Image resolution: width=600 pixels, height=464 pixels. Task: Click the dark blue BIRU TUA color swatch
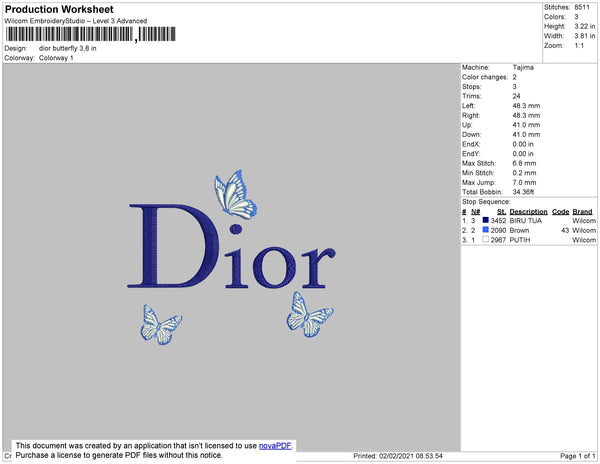pos(486,220)
